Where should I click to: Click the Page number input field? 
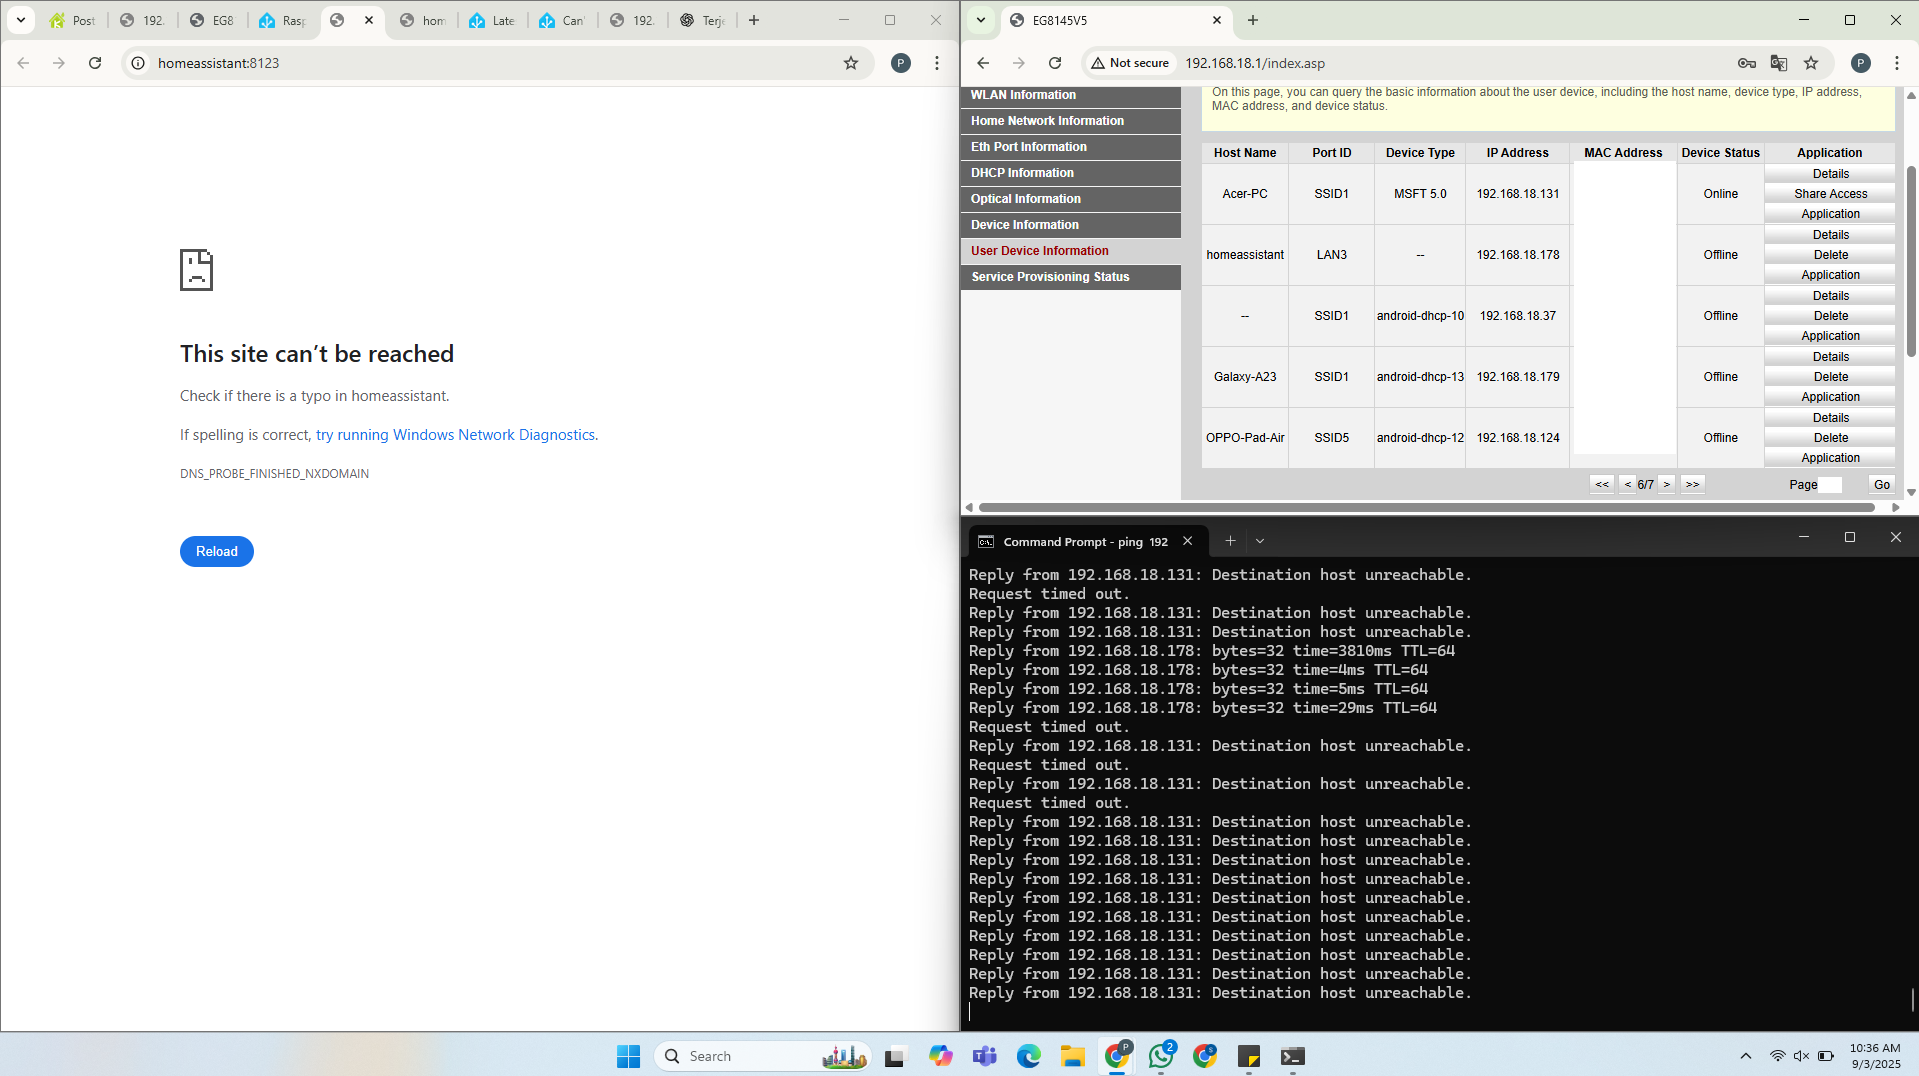pyautogui.click(x=1830, y=485)
